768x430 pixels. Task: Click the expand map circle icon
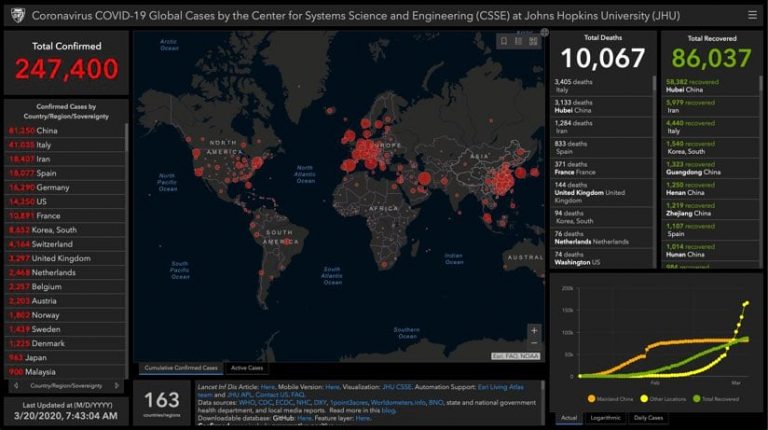click(544, 33)
